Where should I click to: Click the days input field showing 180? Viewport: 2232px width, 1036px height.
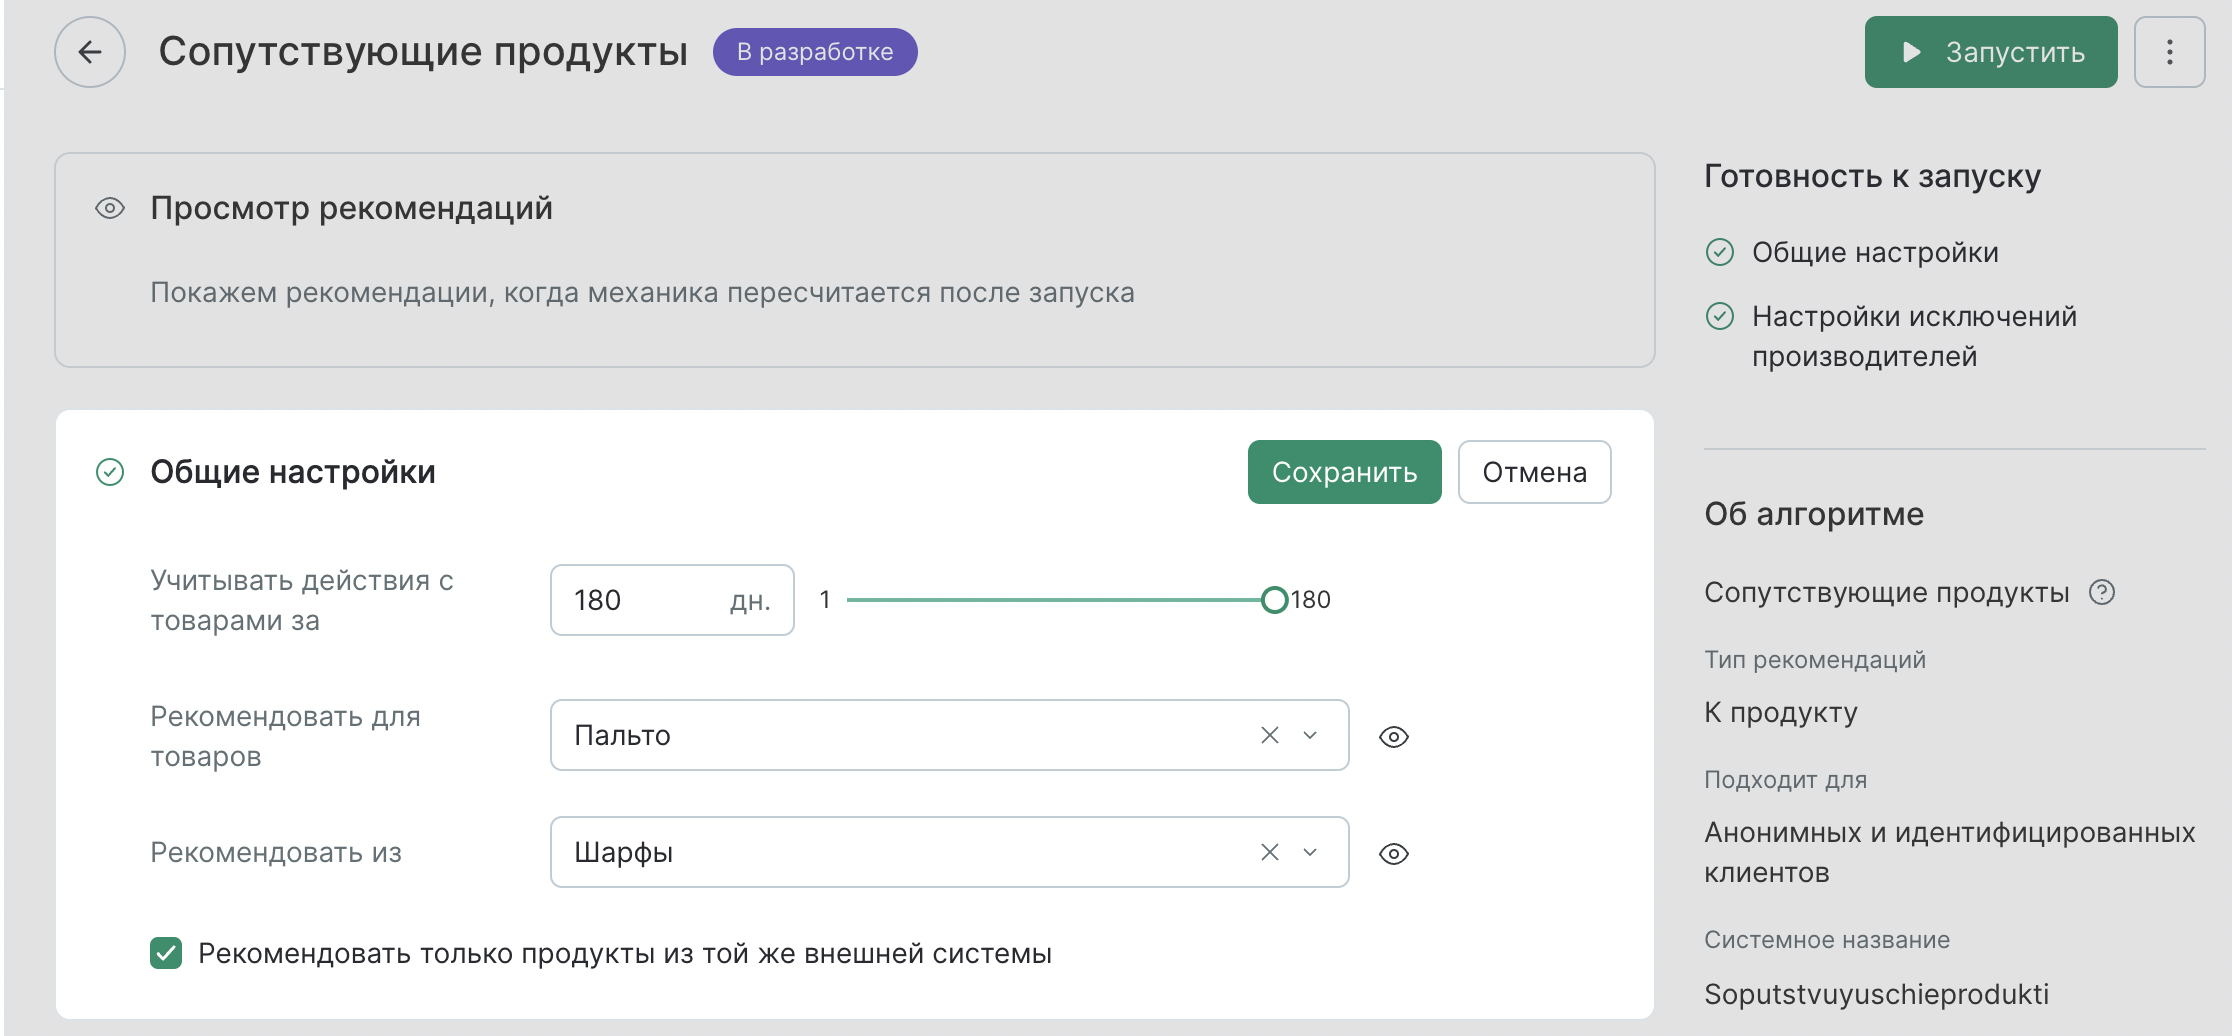pyautogui.click(x=672, y=600)
